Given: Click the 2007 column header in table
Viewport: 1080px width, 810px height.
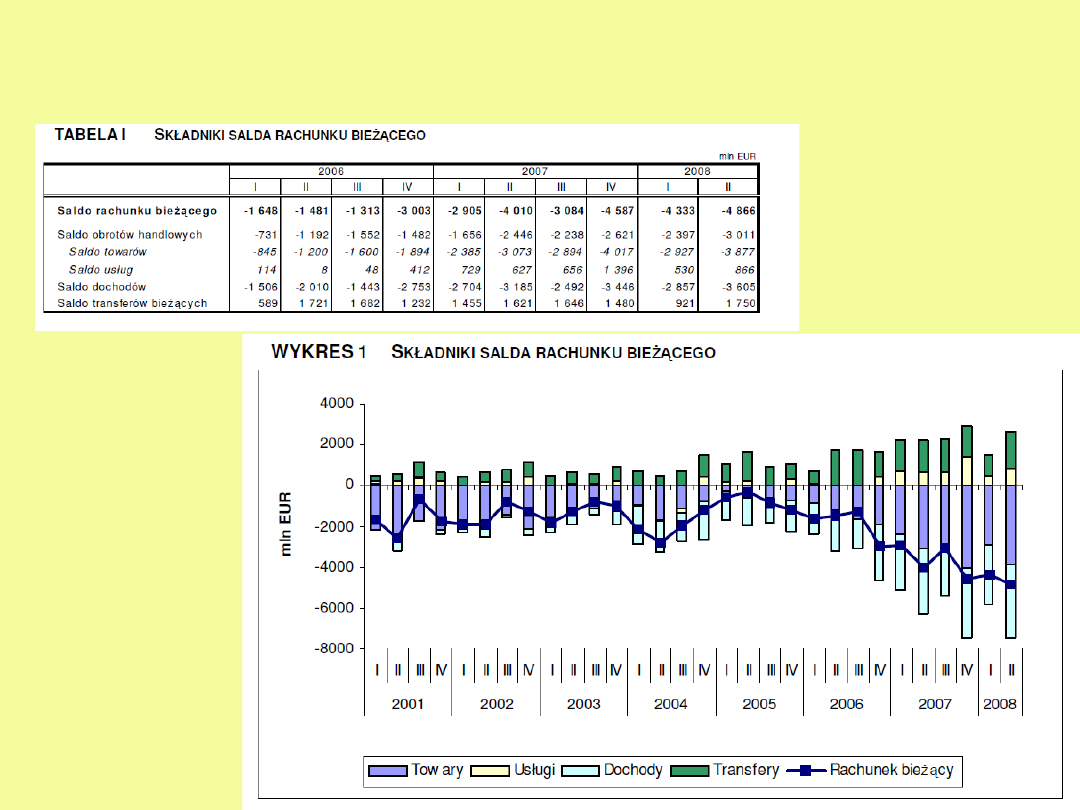Looking at the screenshot, I should 535,171.
